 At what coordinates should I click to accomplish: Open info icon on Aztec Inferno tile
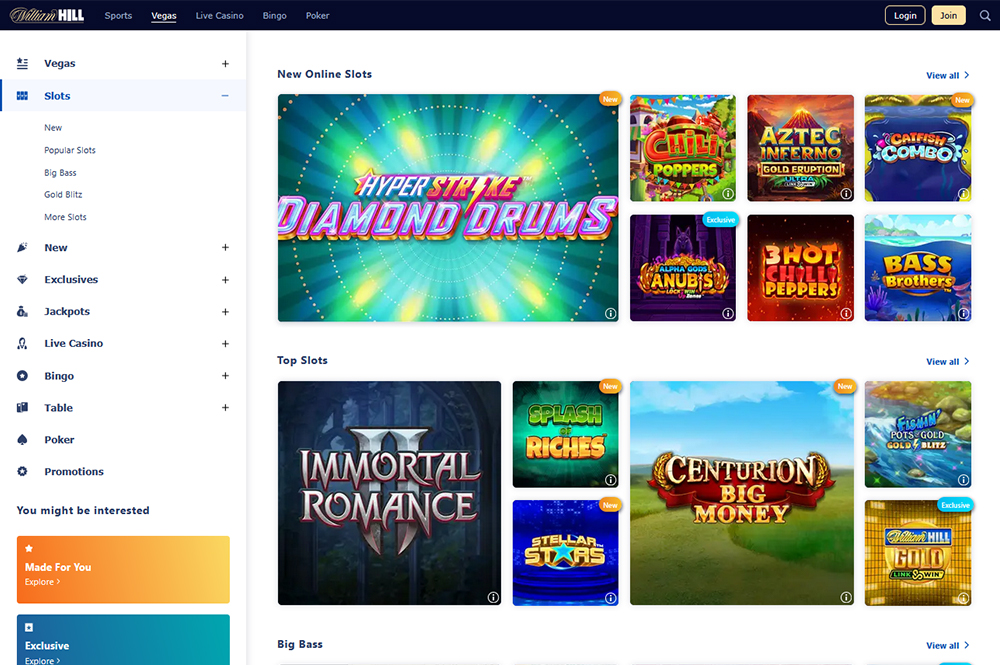(846, 193)
